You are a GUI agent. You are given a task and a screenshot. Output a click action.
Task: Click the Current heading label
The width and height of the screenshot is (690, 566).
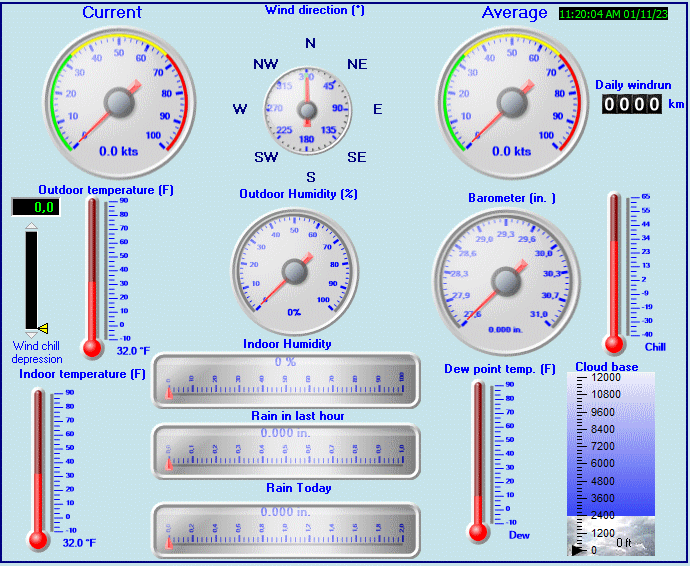(112, 13)
